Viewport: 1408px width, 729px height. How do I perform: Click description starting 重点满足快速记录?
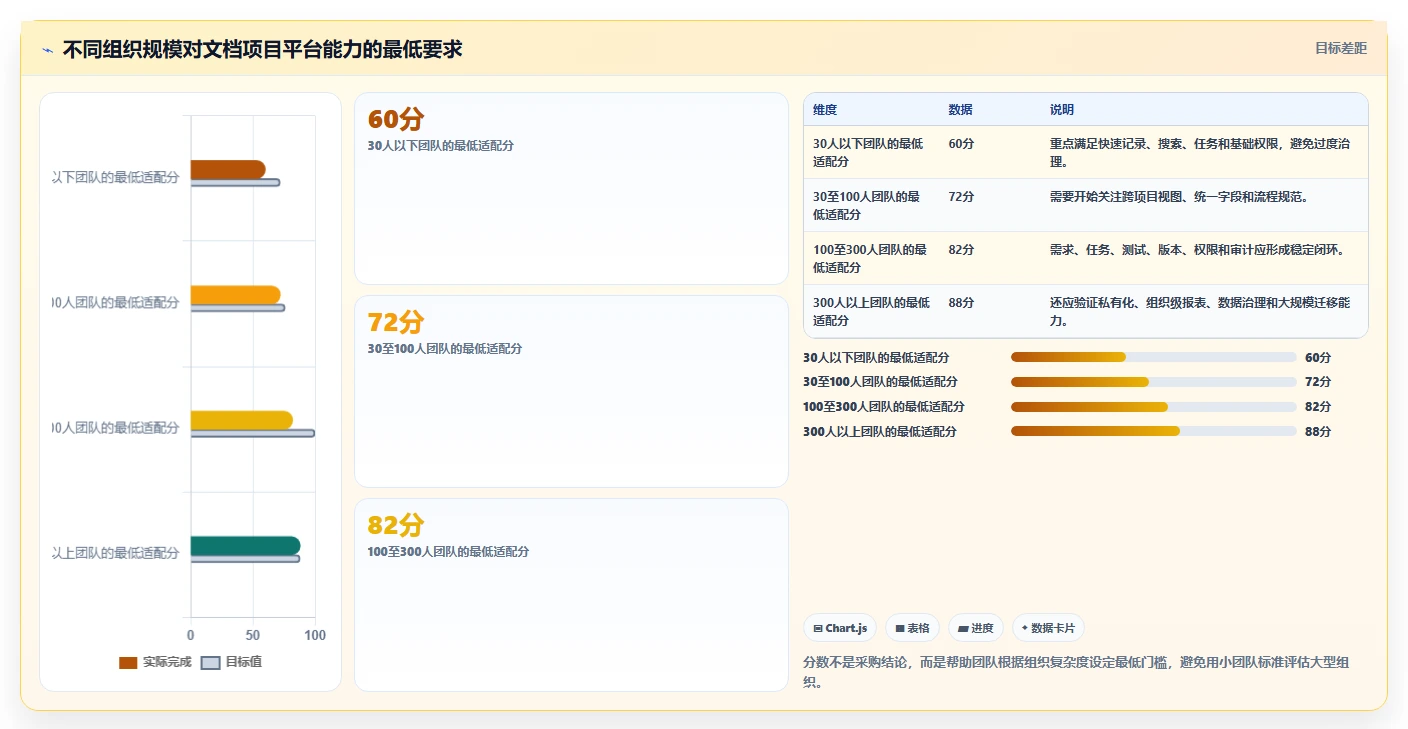(x=1200, y=152)
